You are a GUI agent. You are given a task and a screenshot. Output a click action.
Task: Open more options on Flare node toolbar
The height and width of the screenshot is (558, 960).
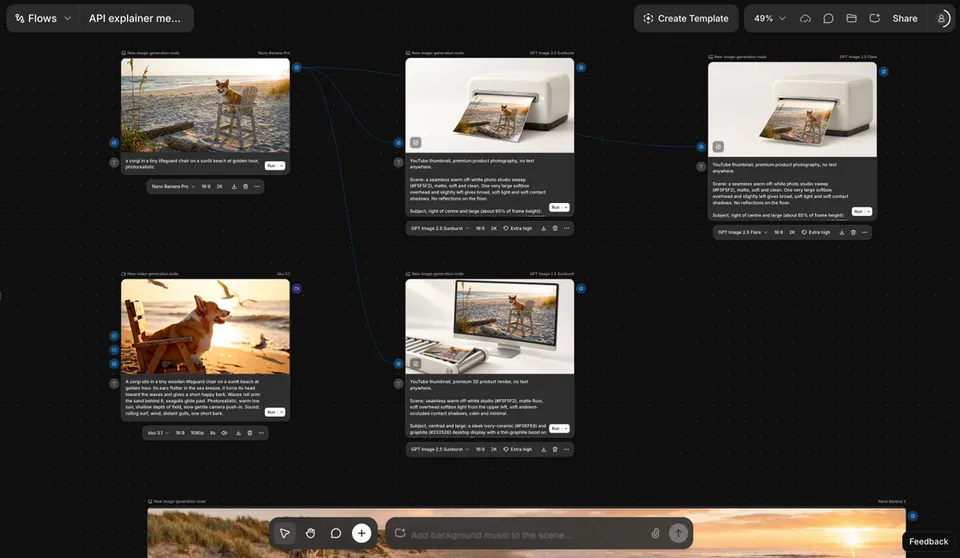865,233
